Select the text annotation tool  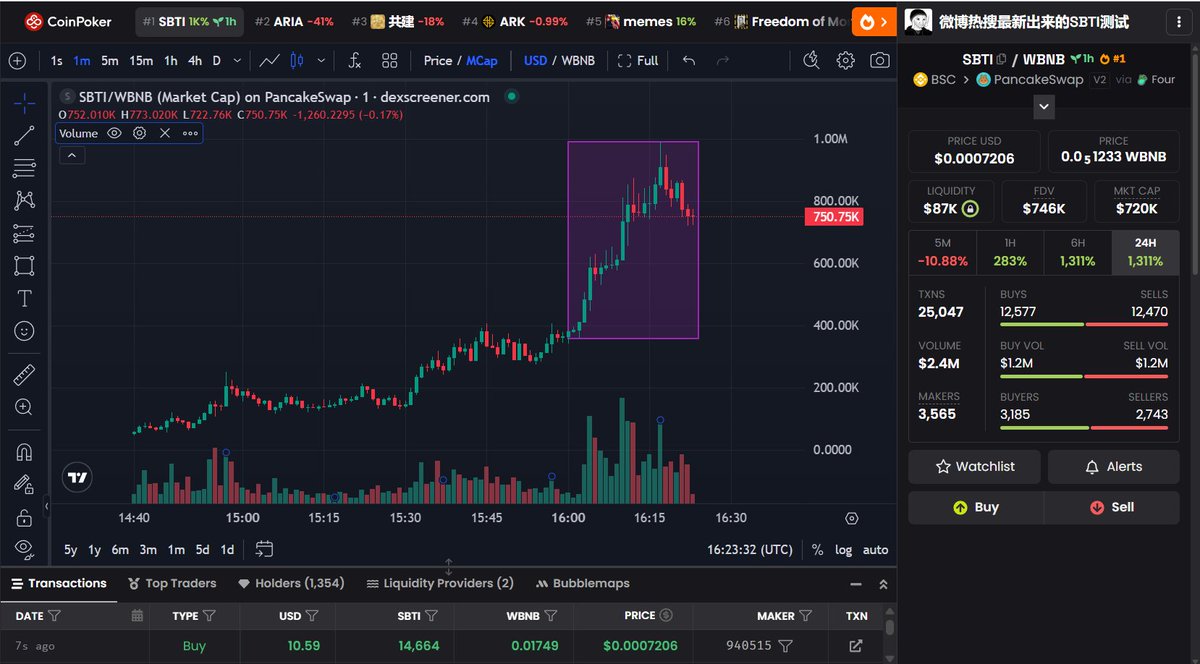24,298
